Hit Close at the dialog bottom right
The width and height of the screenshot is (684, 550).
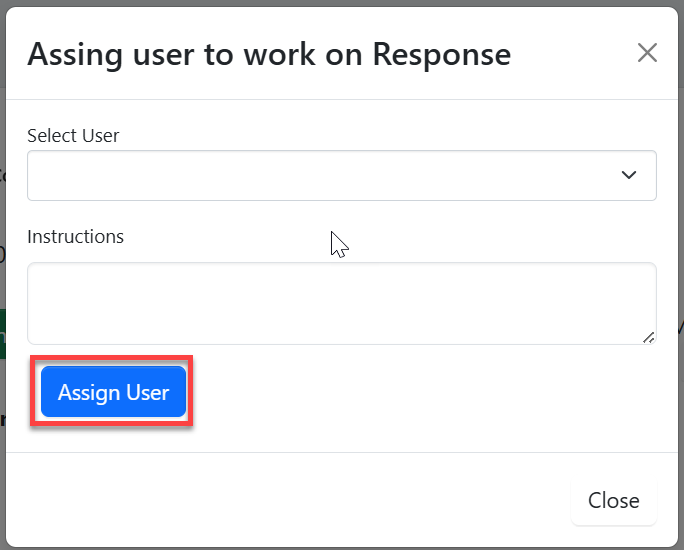613,501
